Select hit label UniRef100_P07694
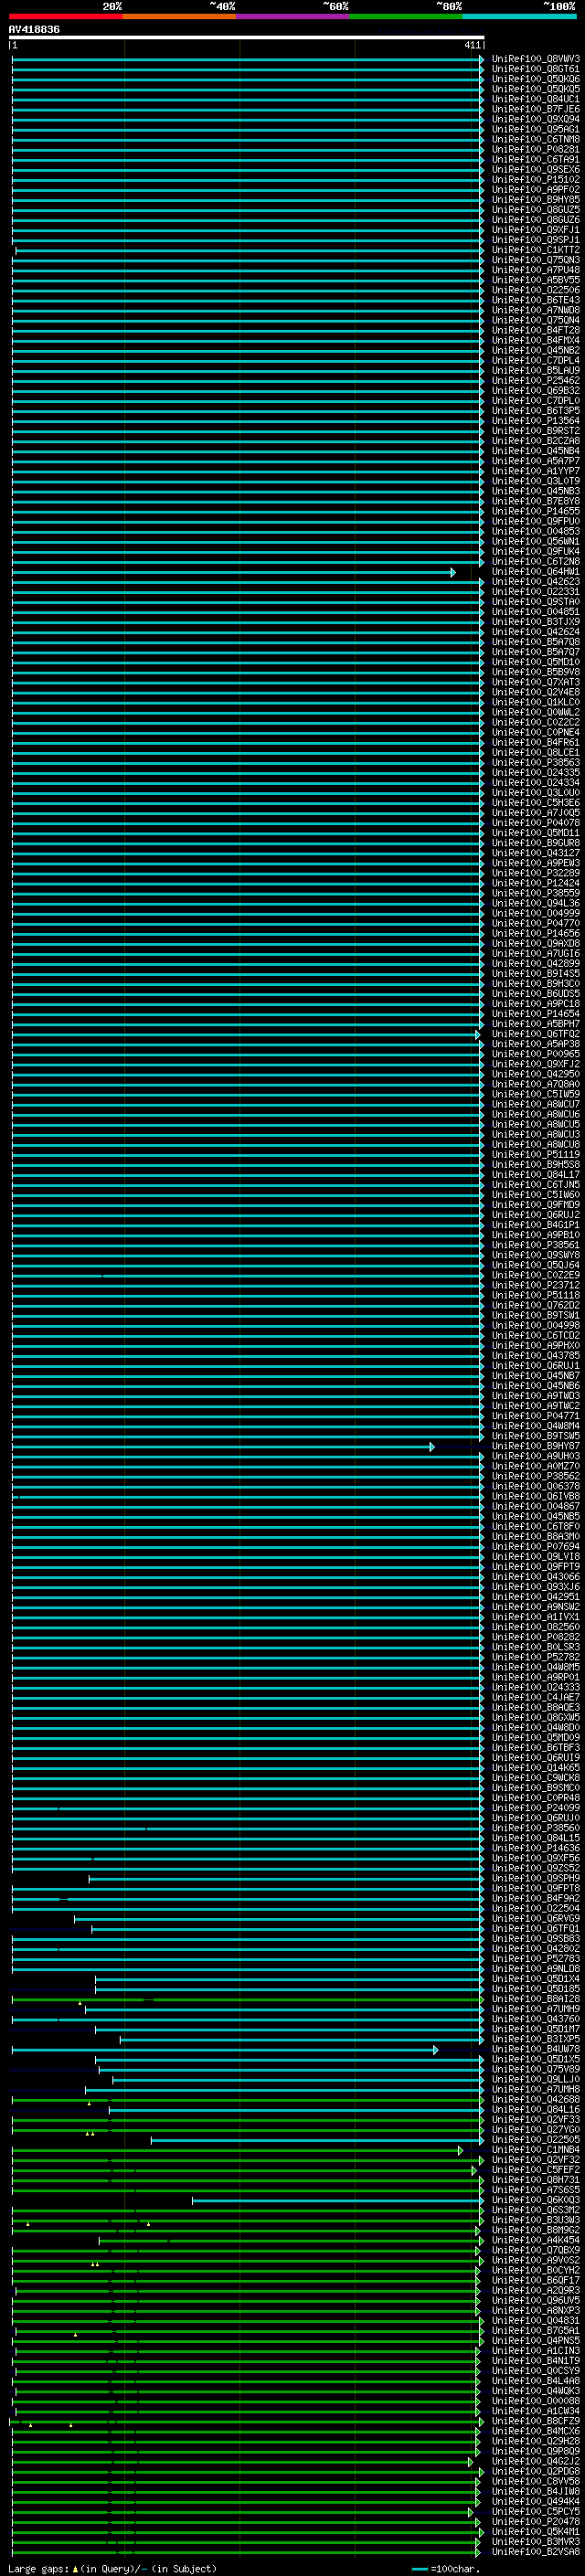Image resolution: width=585 pixels, height=2576 pixels. tap(536, 1547)
